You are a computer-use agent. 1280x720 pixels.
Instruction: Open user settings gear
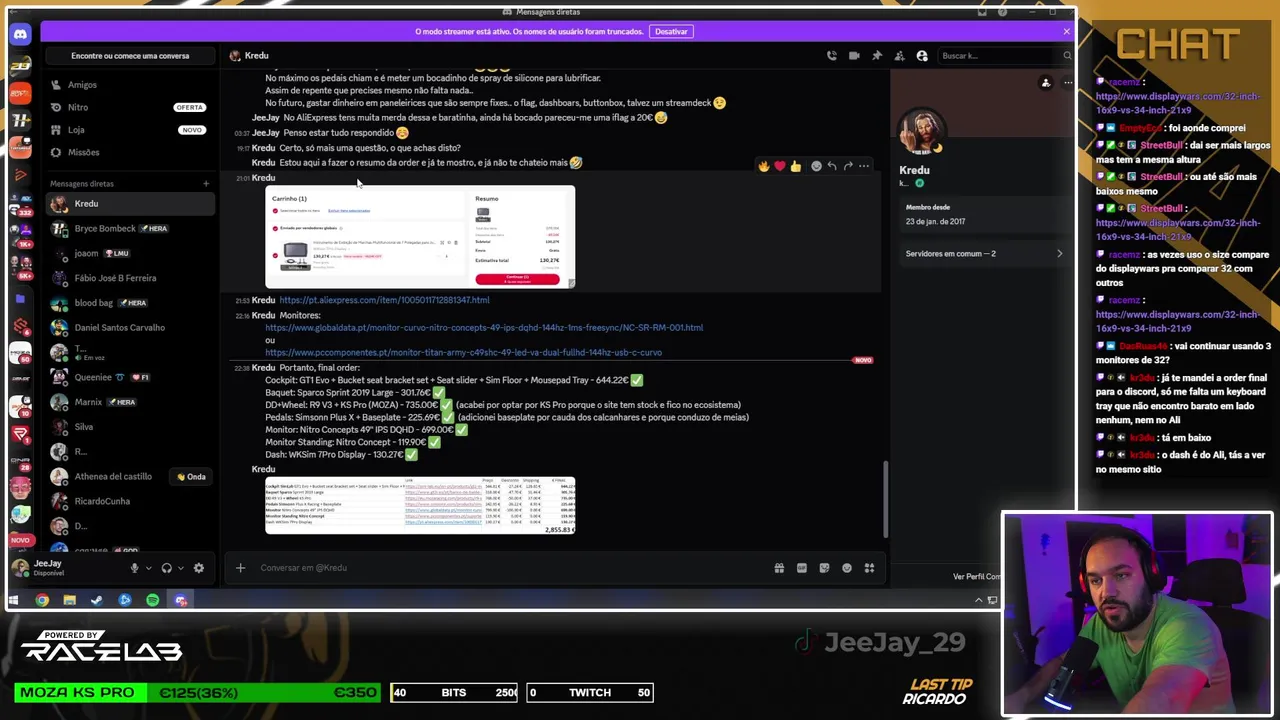[199, 568]
